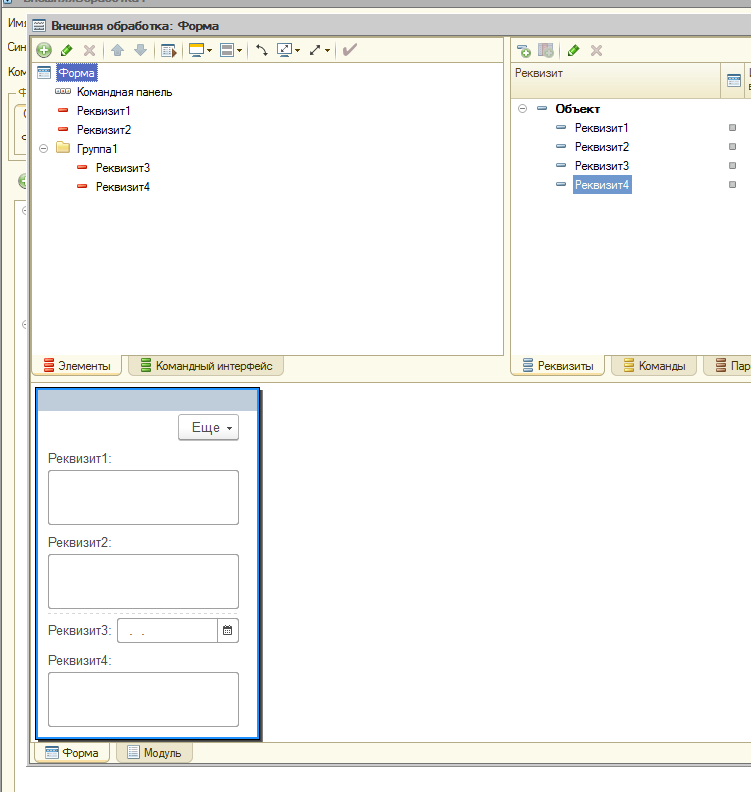The image size is (751, 792).
Task: Select the Форма root node in elements tree
Action: tap(76, 73)
